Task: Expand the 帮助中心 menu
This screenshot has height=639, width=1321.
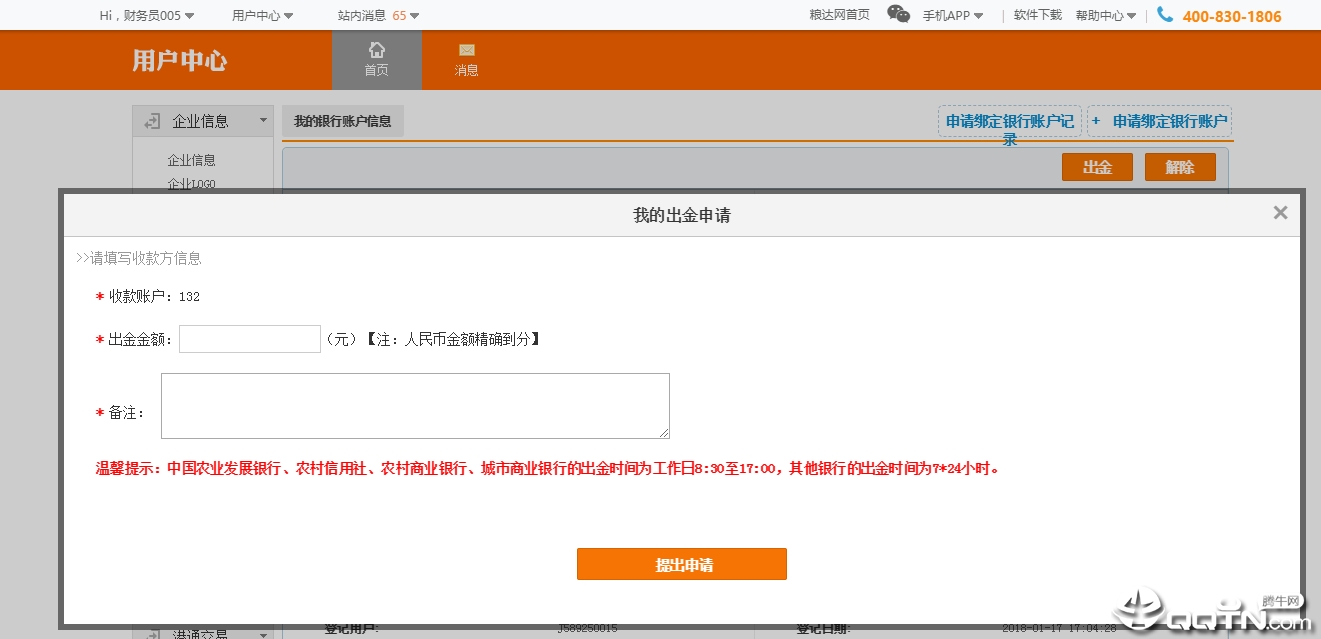Action: click(1105, 15)
